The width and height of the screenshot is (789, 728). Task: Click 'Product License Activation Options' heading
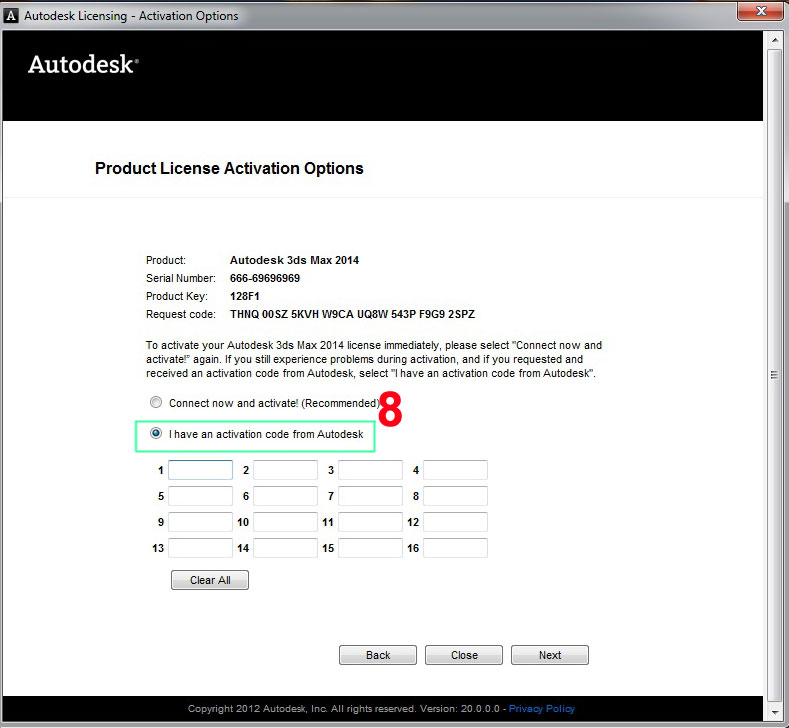(x=229, y=168)
